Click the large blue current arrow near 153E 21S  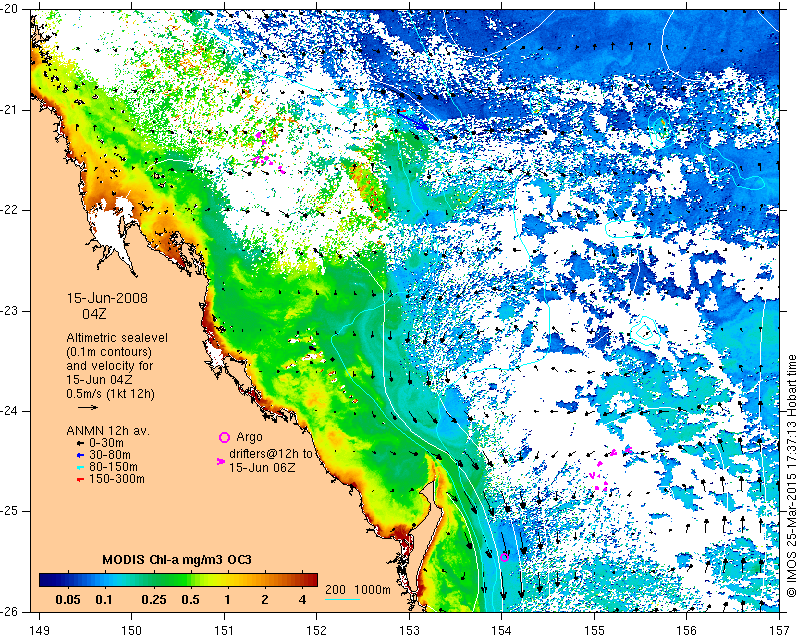point(413,120)
